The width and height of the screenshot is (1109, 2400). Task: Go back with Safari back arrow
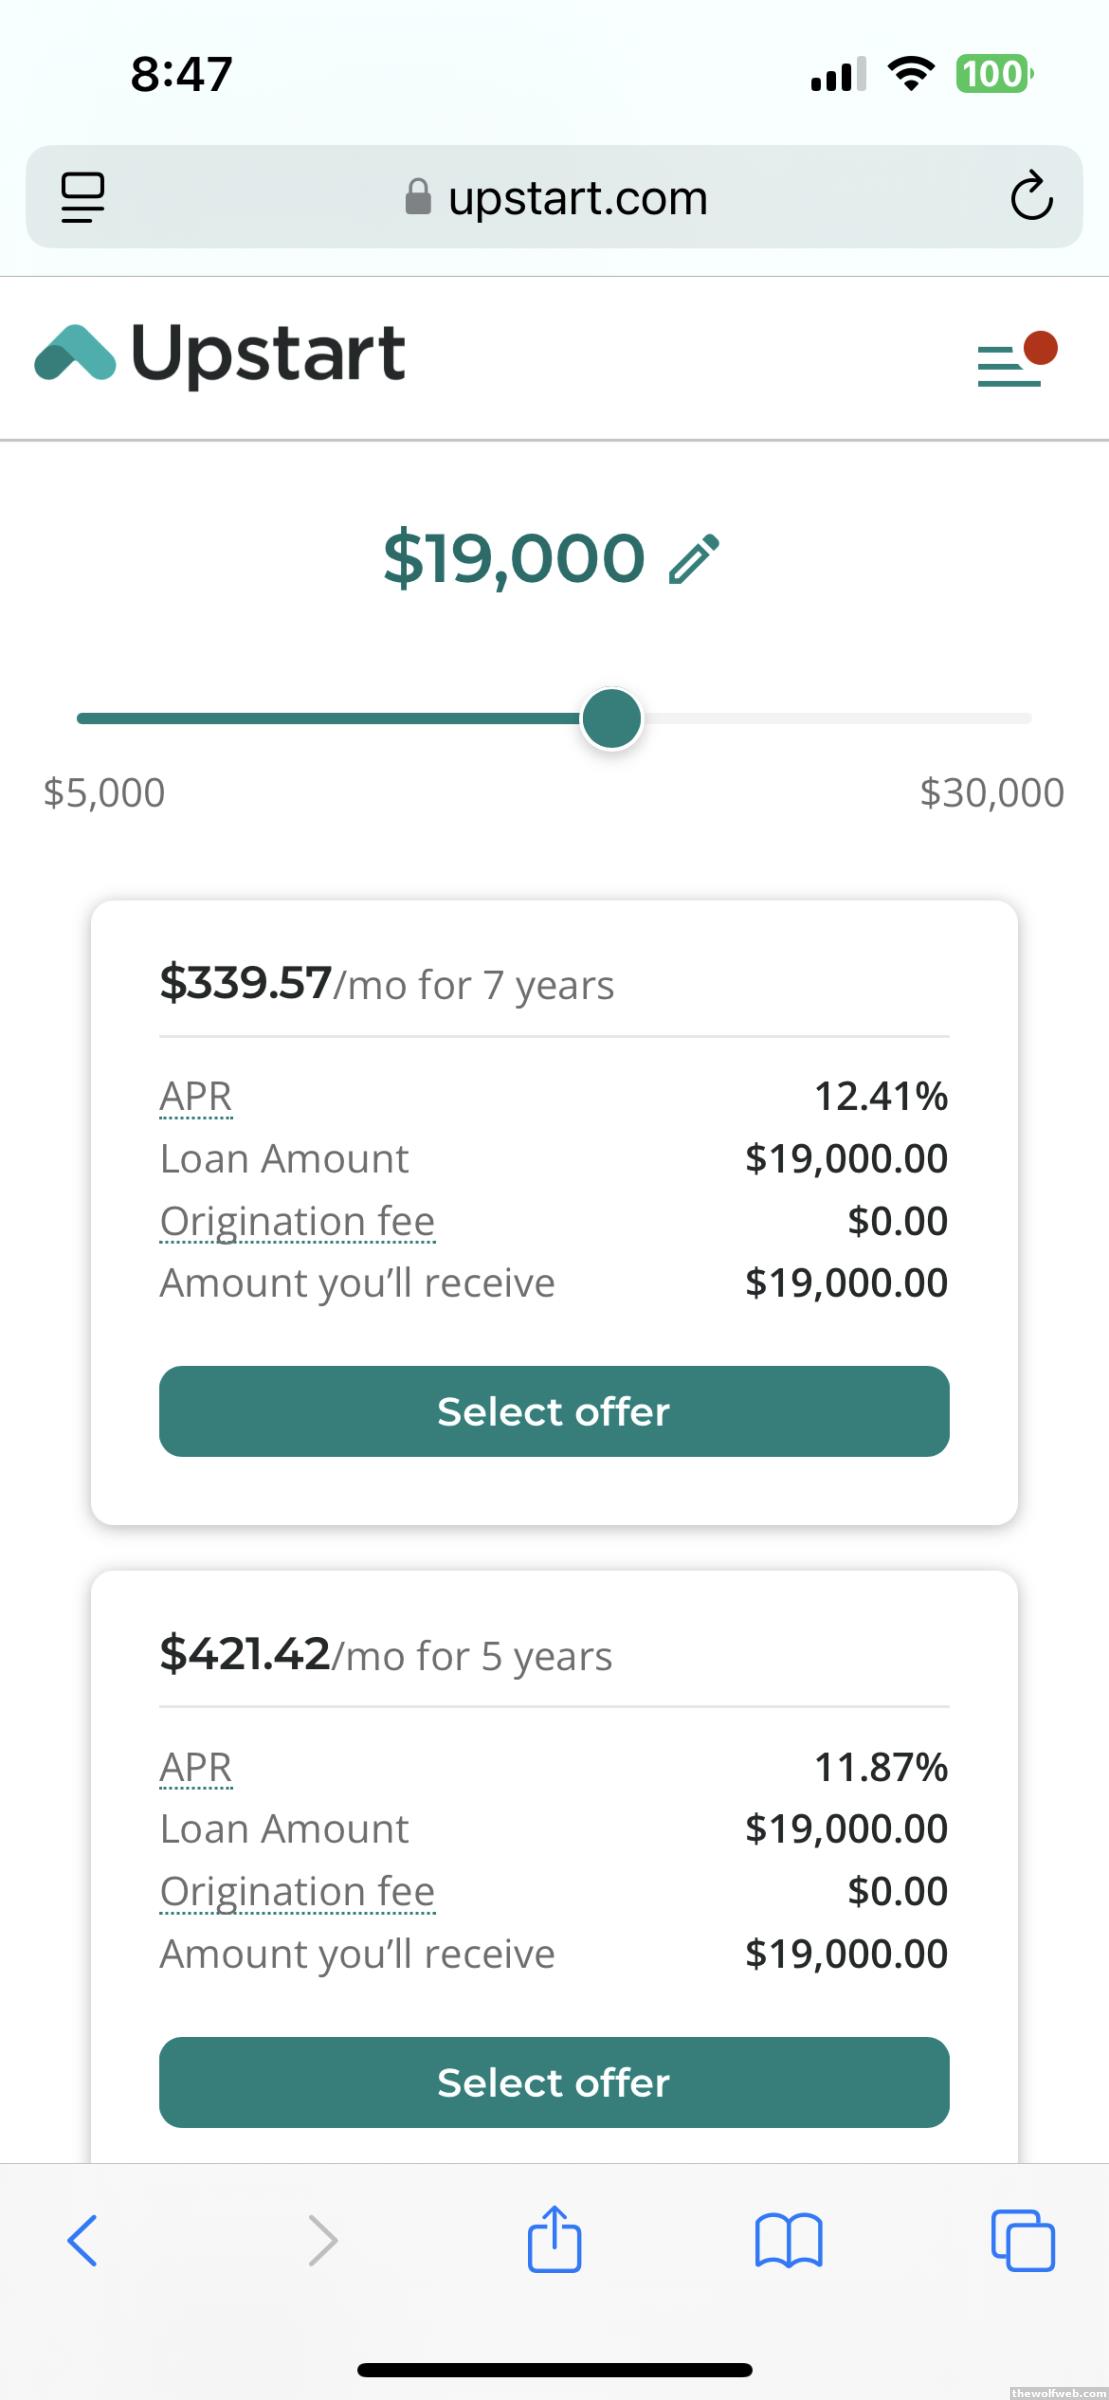click(82, 2239)
